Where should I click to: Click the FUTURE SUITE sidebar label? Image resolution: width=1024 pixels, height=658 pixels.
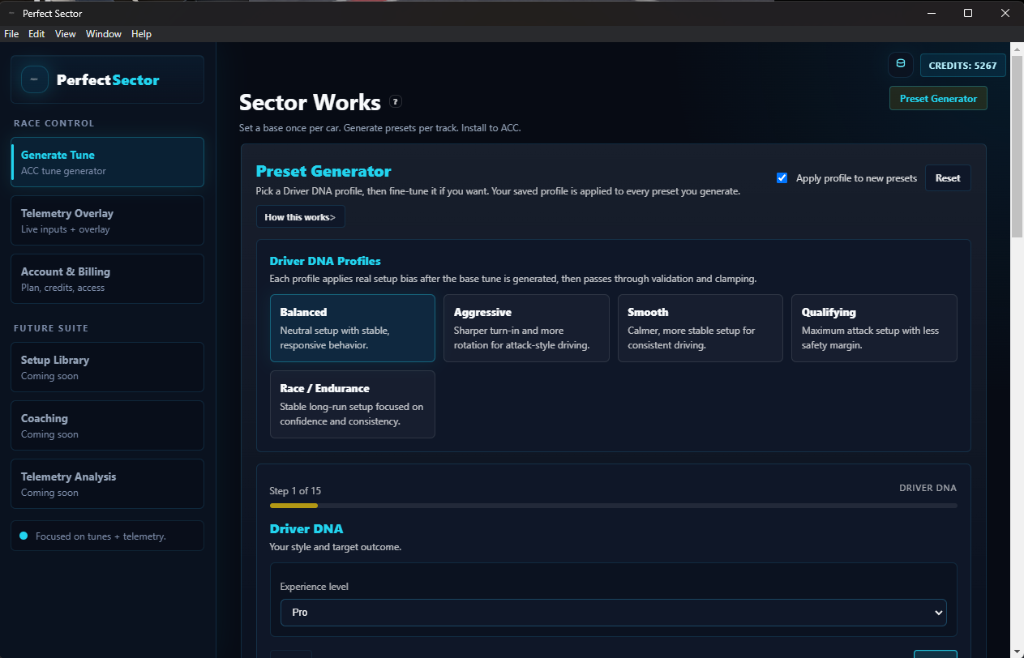point(51,328)
